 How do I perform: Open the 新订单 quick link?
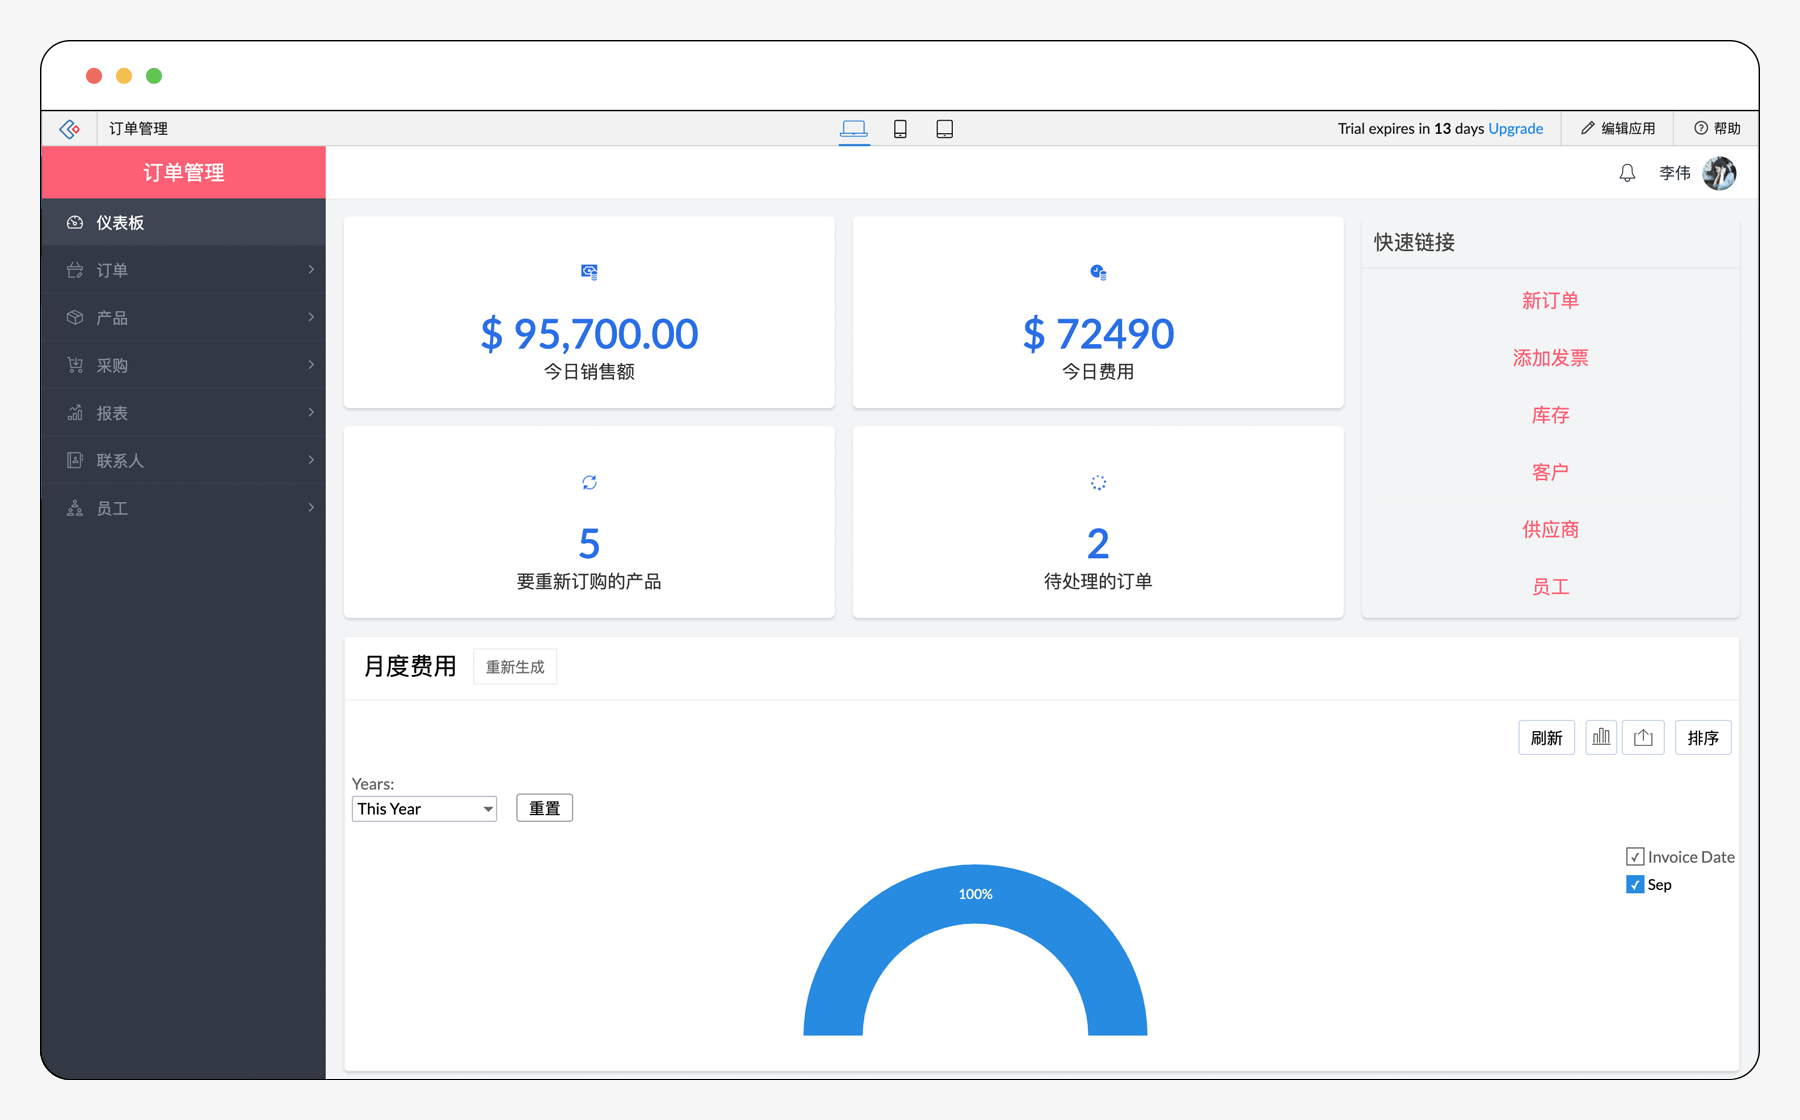click(1550, 300)
